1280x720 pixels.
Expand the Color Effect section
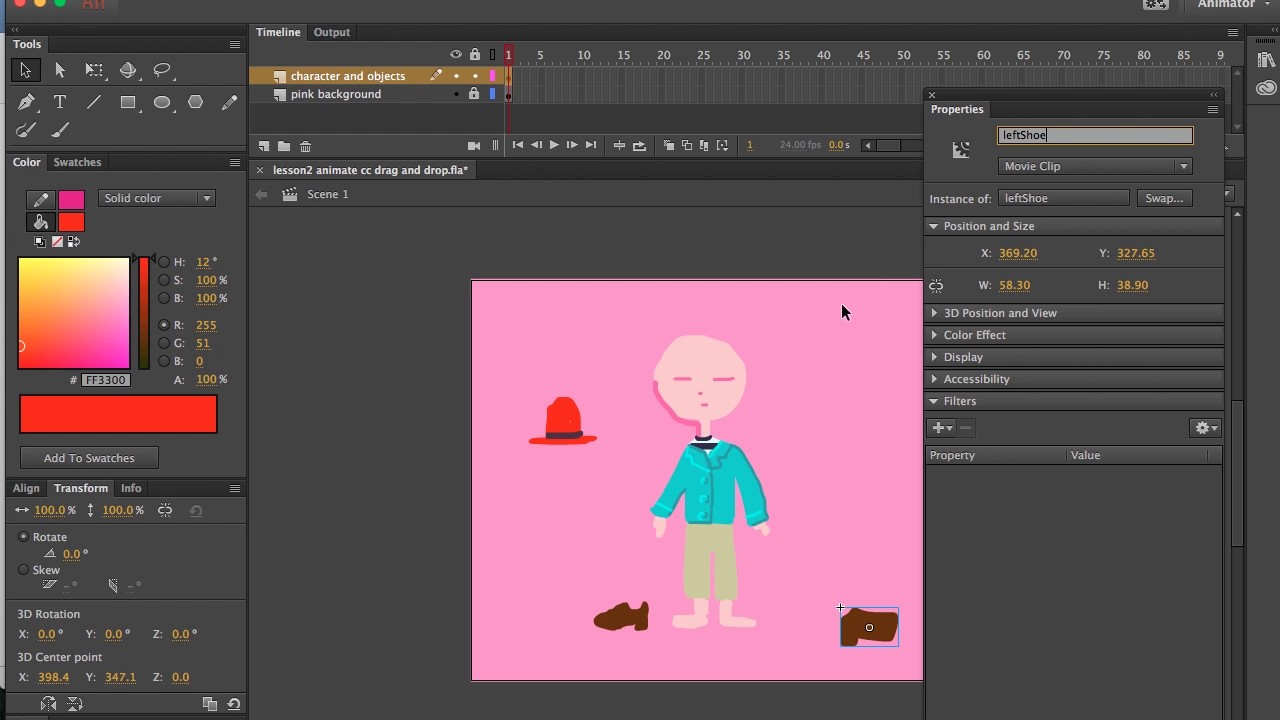(934, 335)
